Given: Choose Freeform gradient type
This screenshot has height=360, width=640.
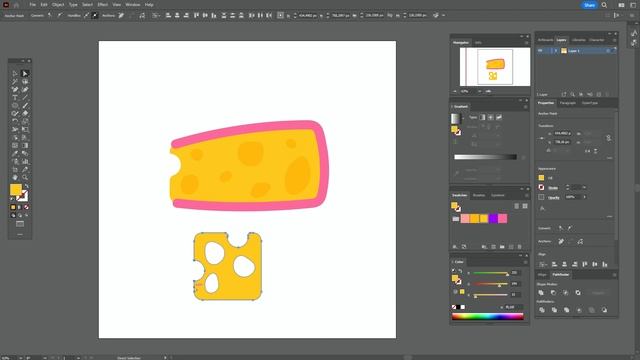Looking at the screenshot, I should click(499, 117).
